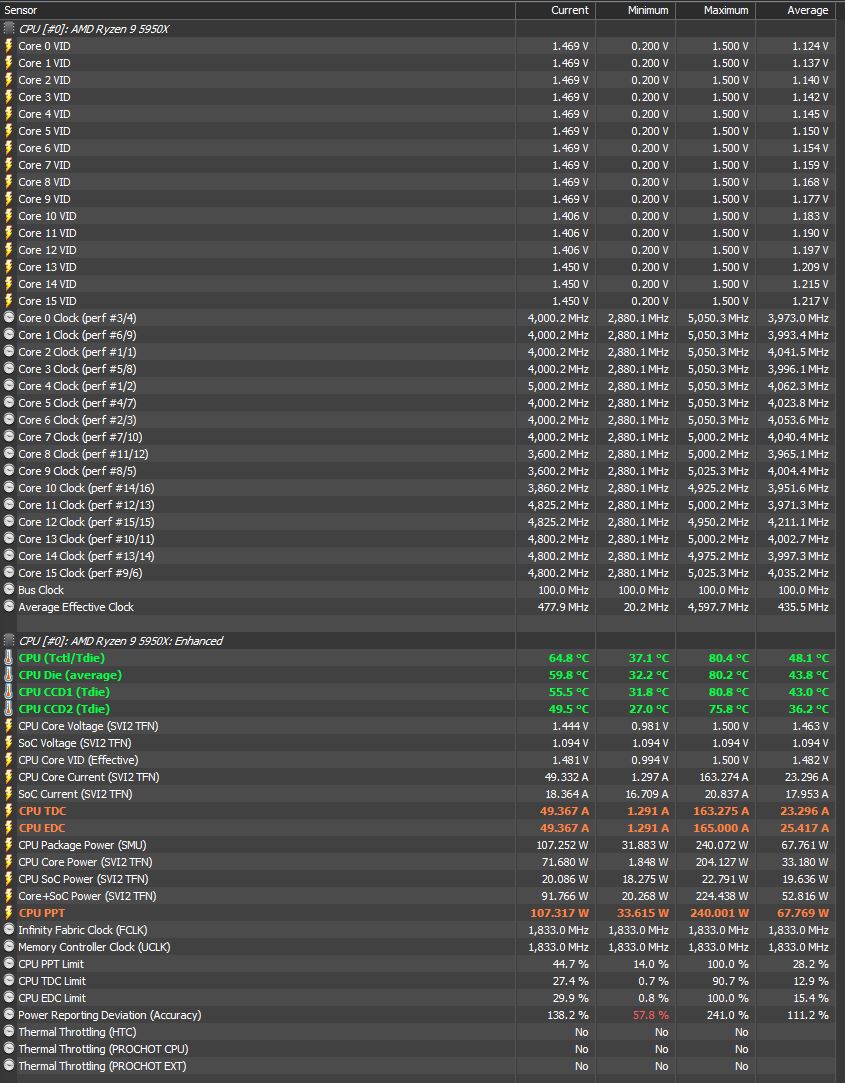The image size is (845, 1083).
Task: Select the Core 10 VID row label
Action: coord(47,215)
